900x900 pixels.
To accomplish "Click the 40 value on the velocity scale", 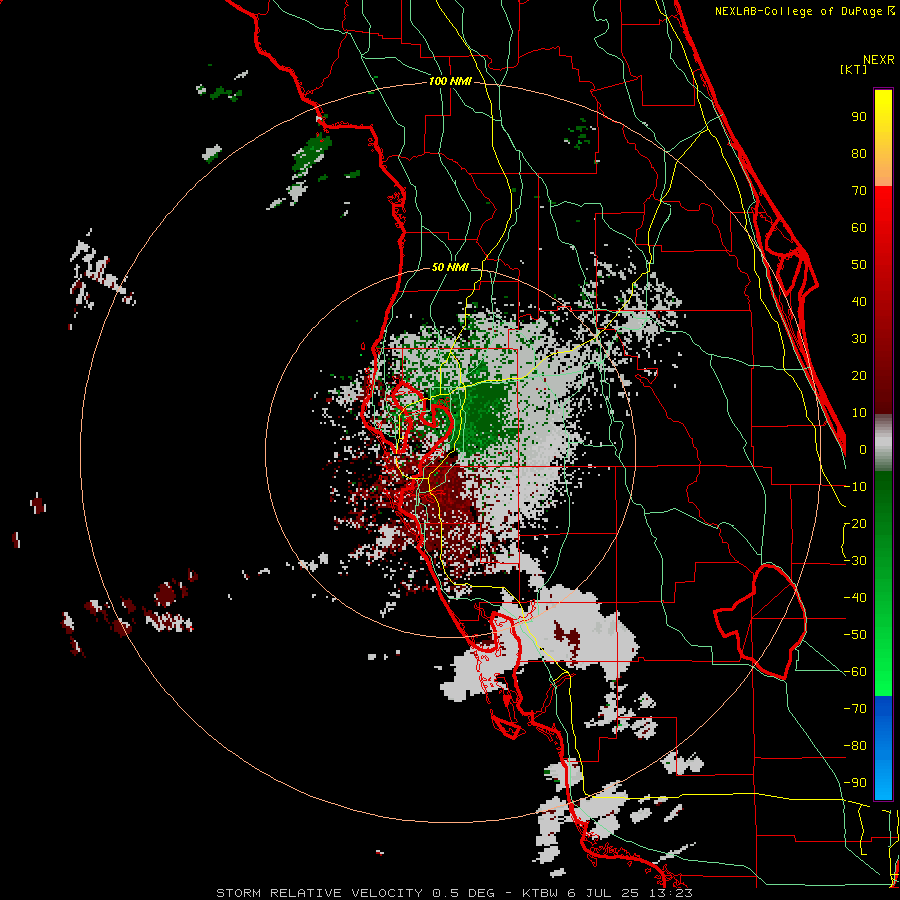I will click(x=859, y=301).
